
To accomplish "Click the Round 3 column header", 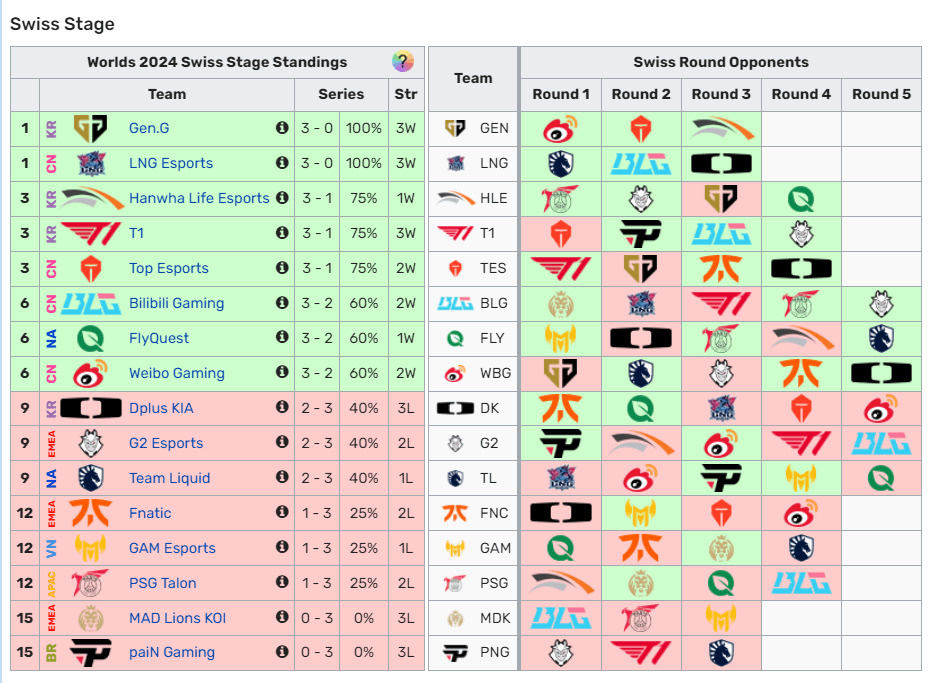I will click(721, 94).
